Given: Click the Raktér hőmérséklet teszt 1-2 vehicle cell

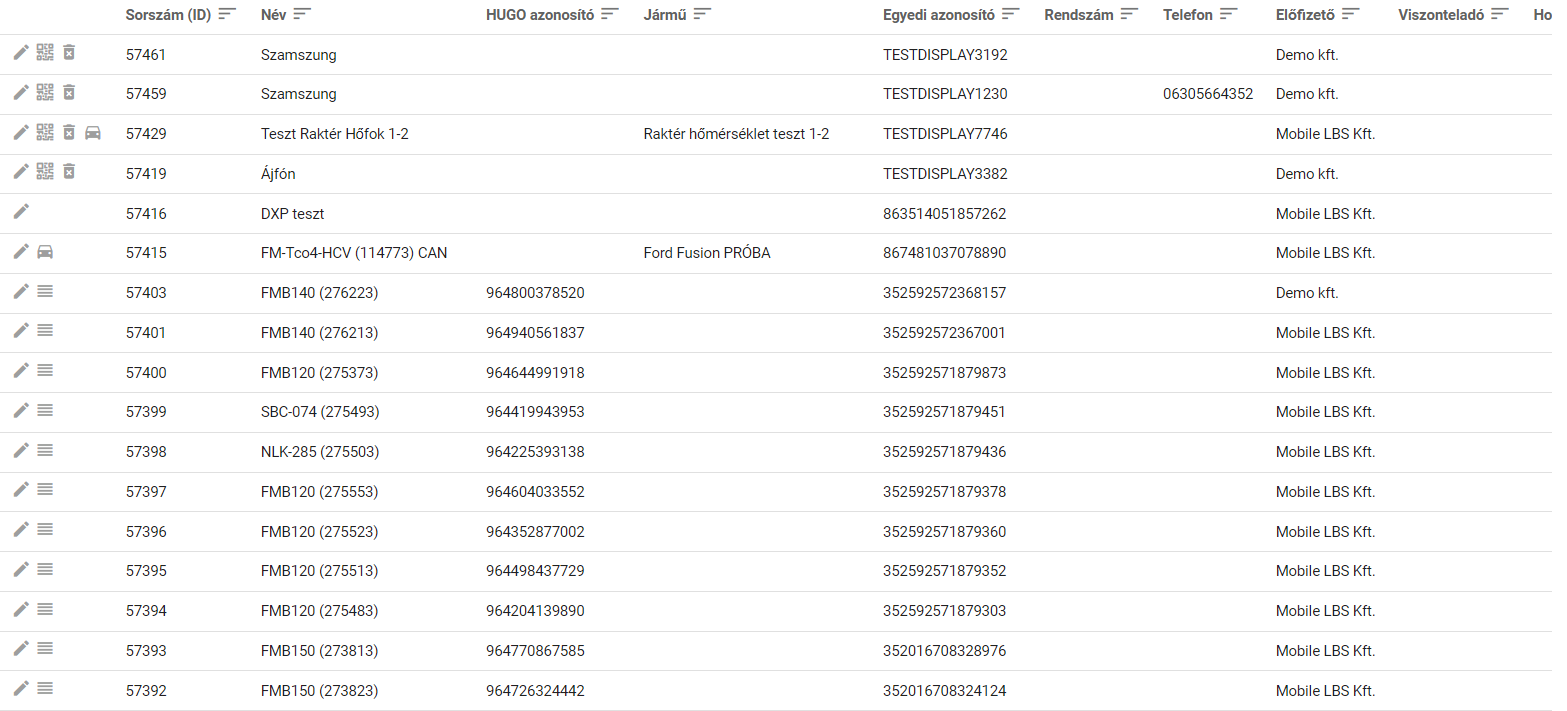Looking at the screenshot, I should click(x=736, y=134).
